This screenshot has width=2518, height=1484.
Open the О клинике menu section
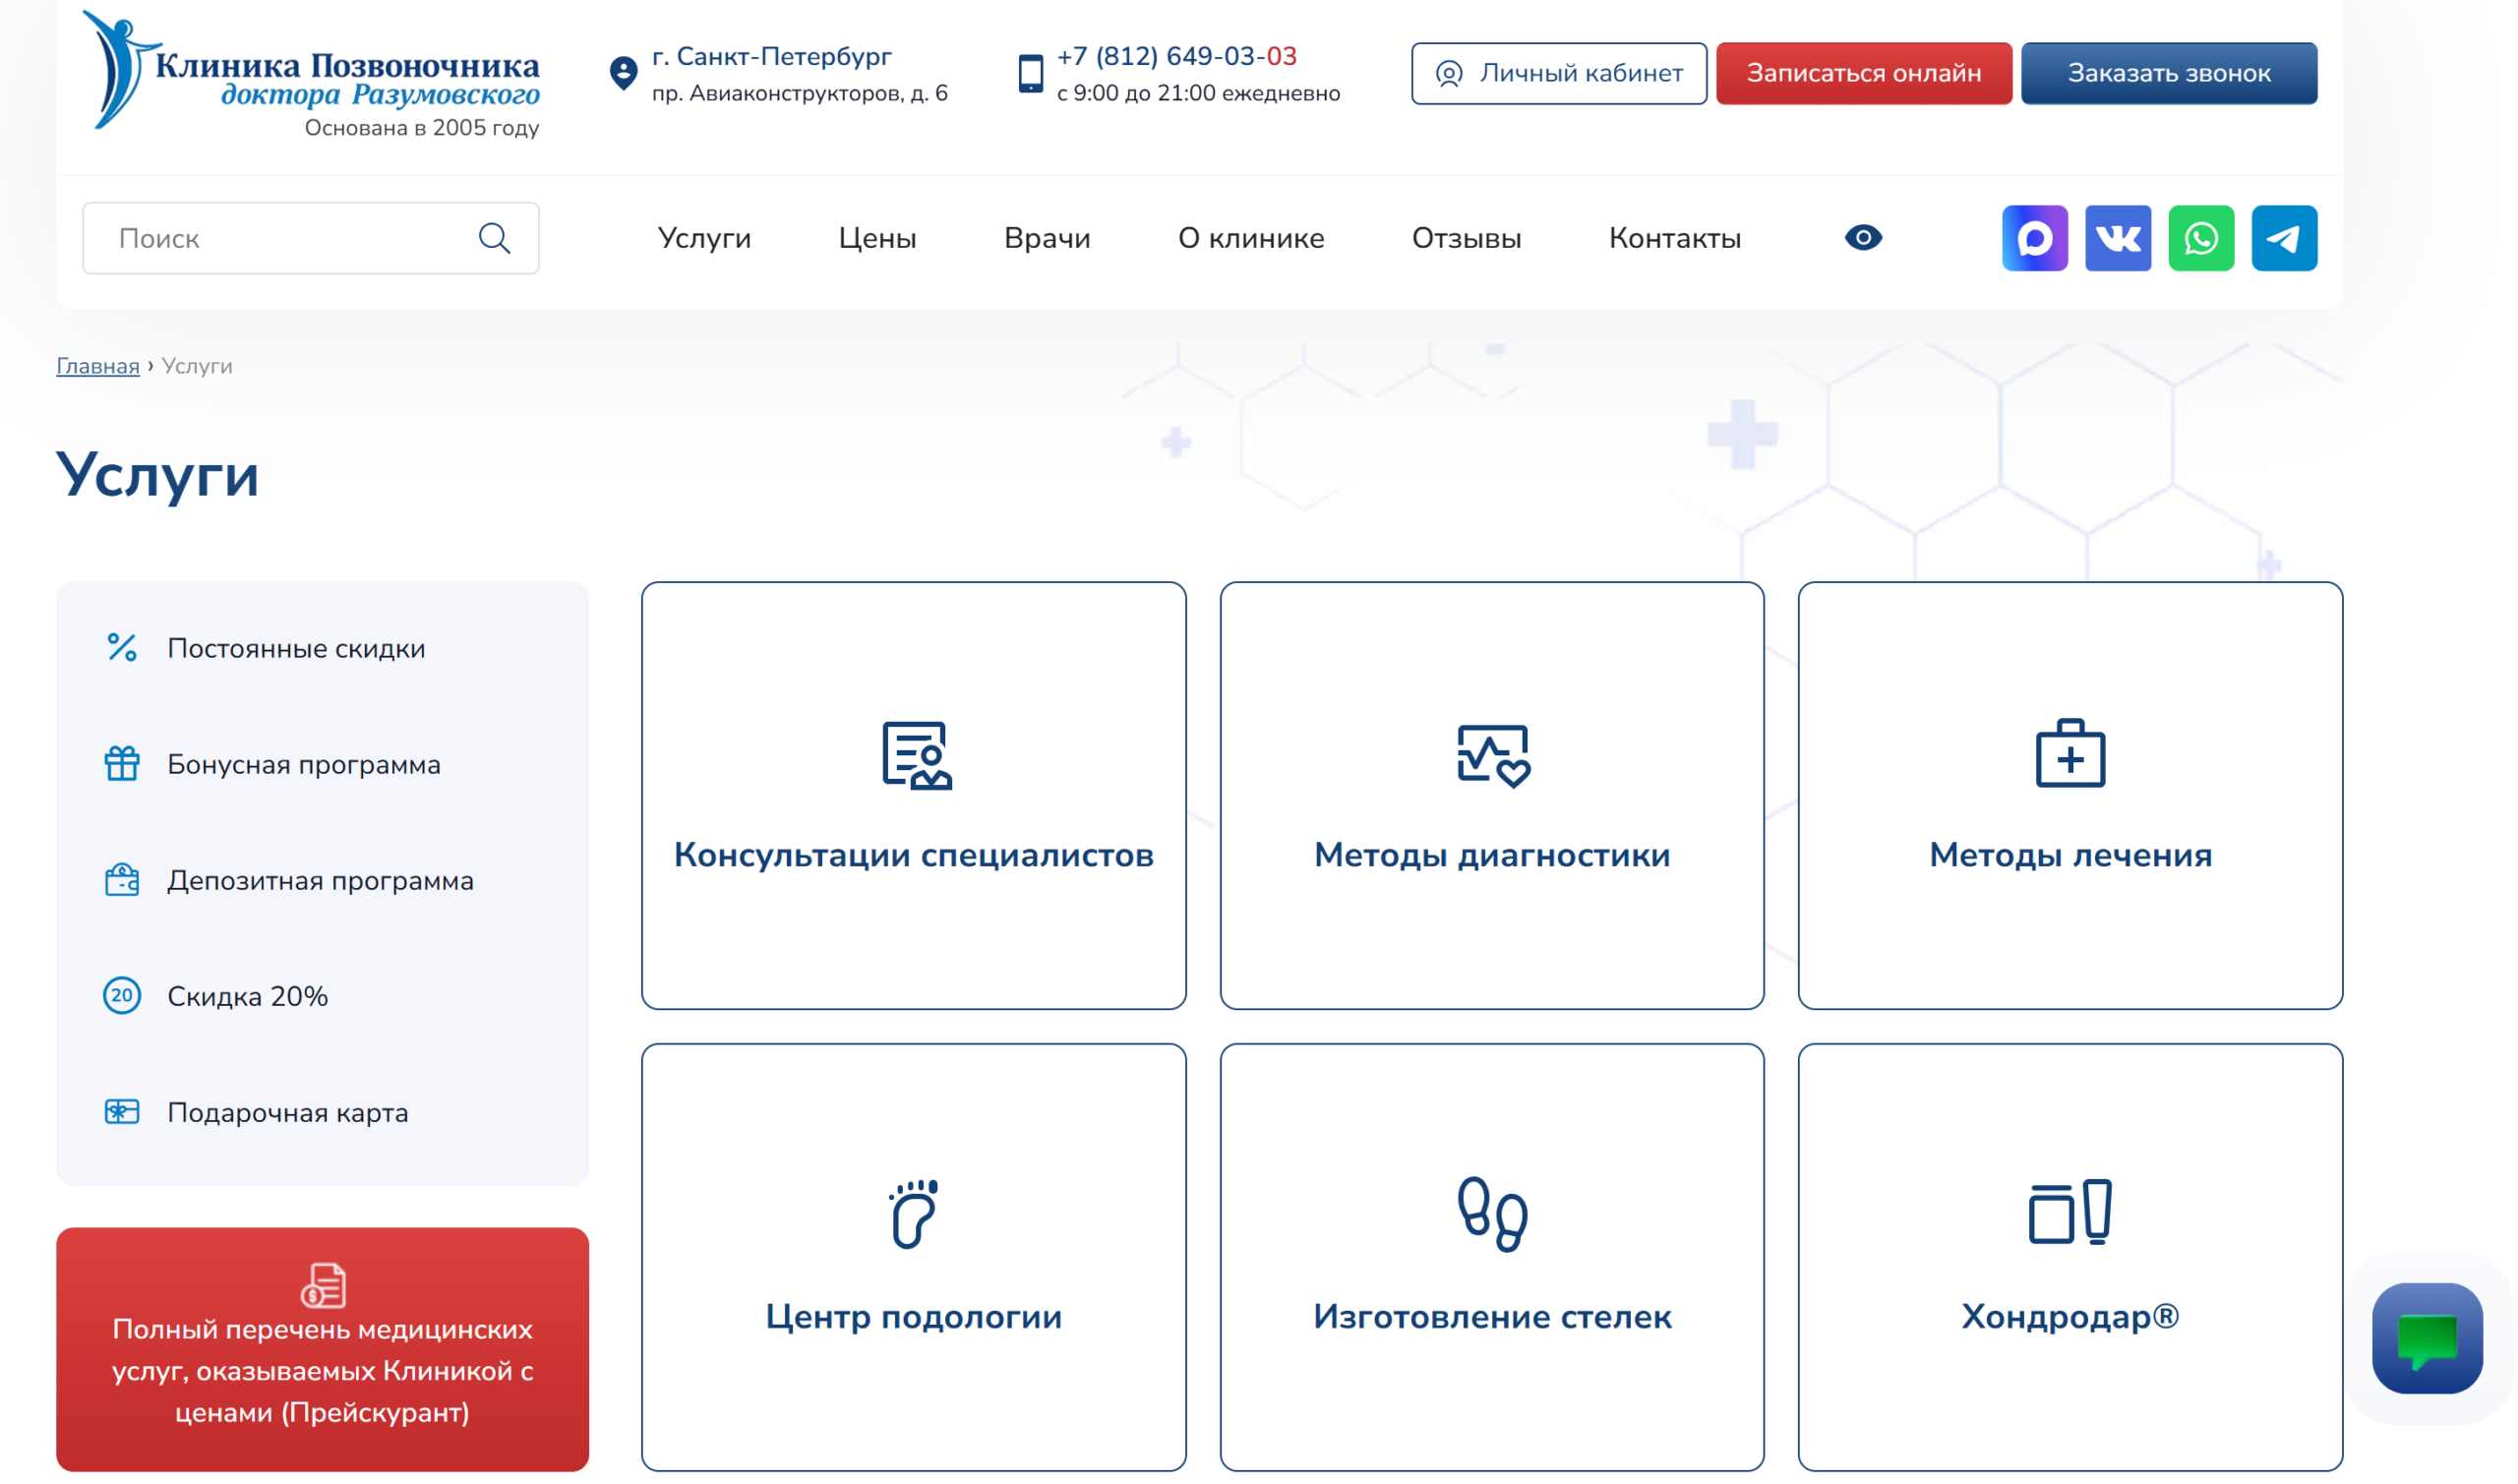1250,238
